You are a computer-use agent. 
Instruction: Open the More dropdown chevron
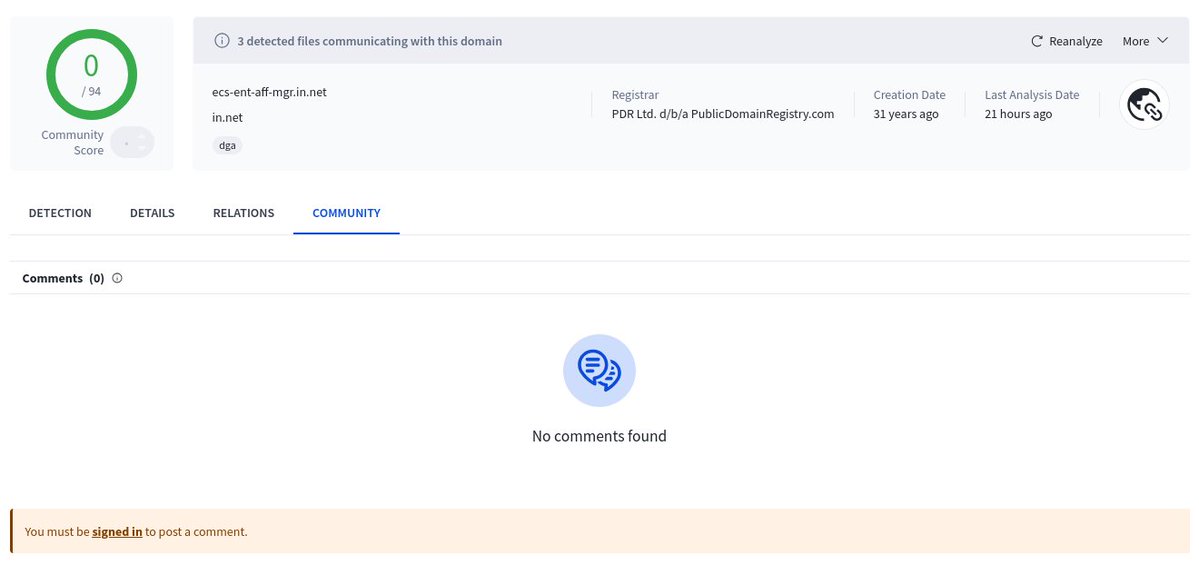coord(1163,41)
